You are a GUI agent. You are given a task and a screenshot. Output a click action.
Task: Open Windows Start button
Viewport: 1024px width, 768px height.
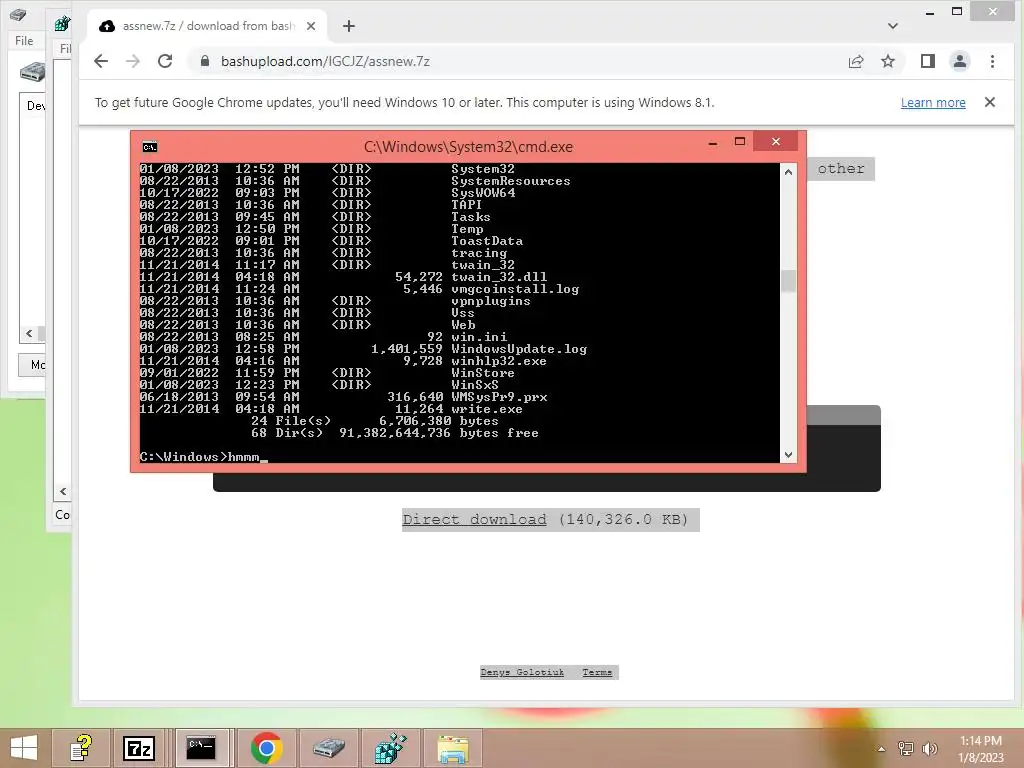[24, 748]
